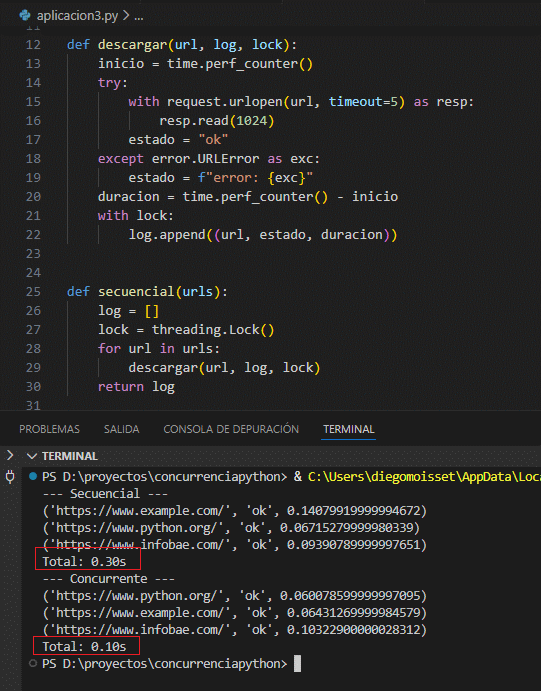Click the terminal cursor at the last prompt
The height and width of the screenshot is (691, 541).
tap(297, 664)
